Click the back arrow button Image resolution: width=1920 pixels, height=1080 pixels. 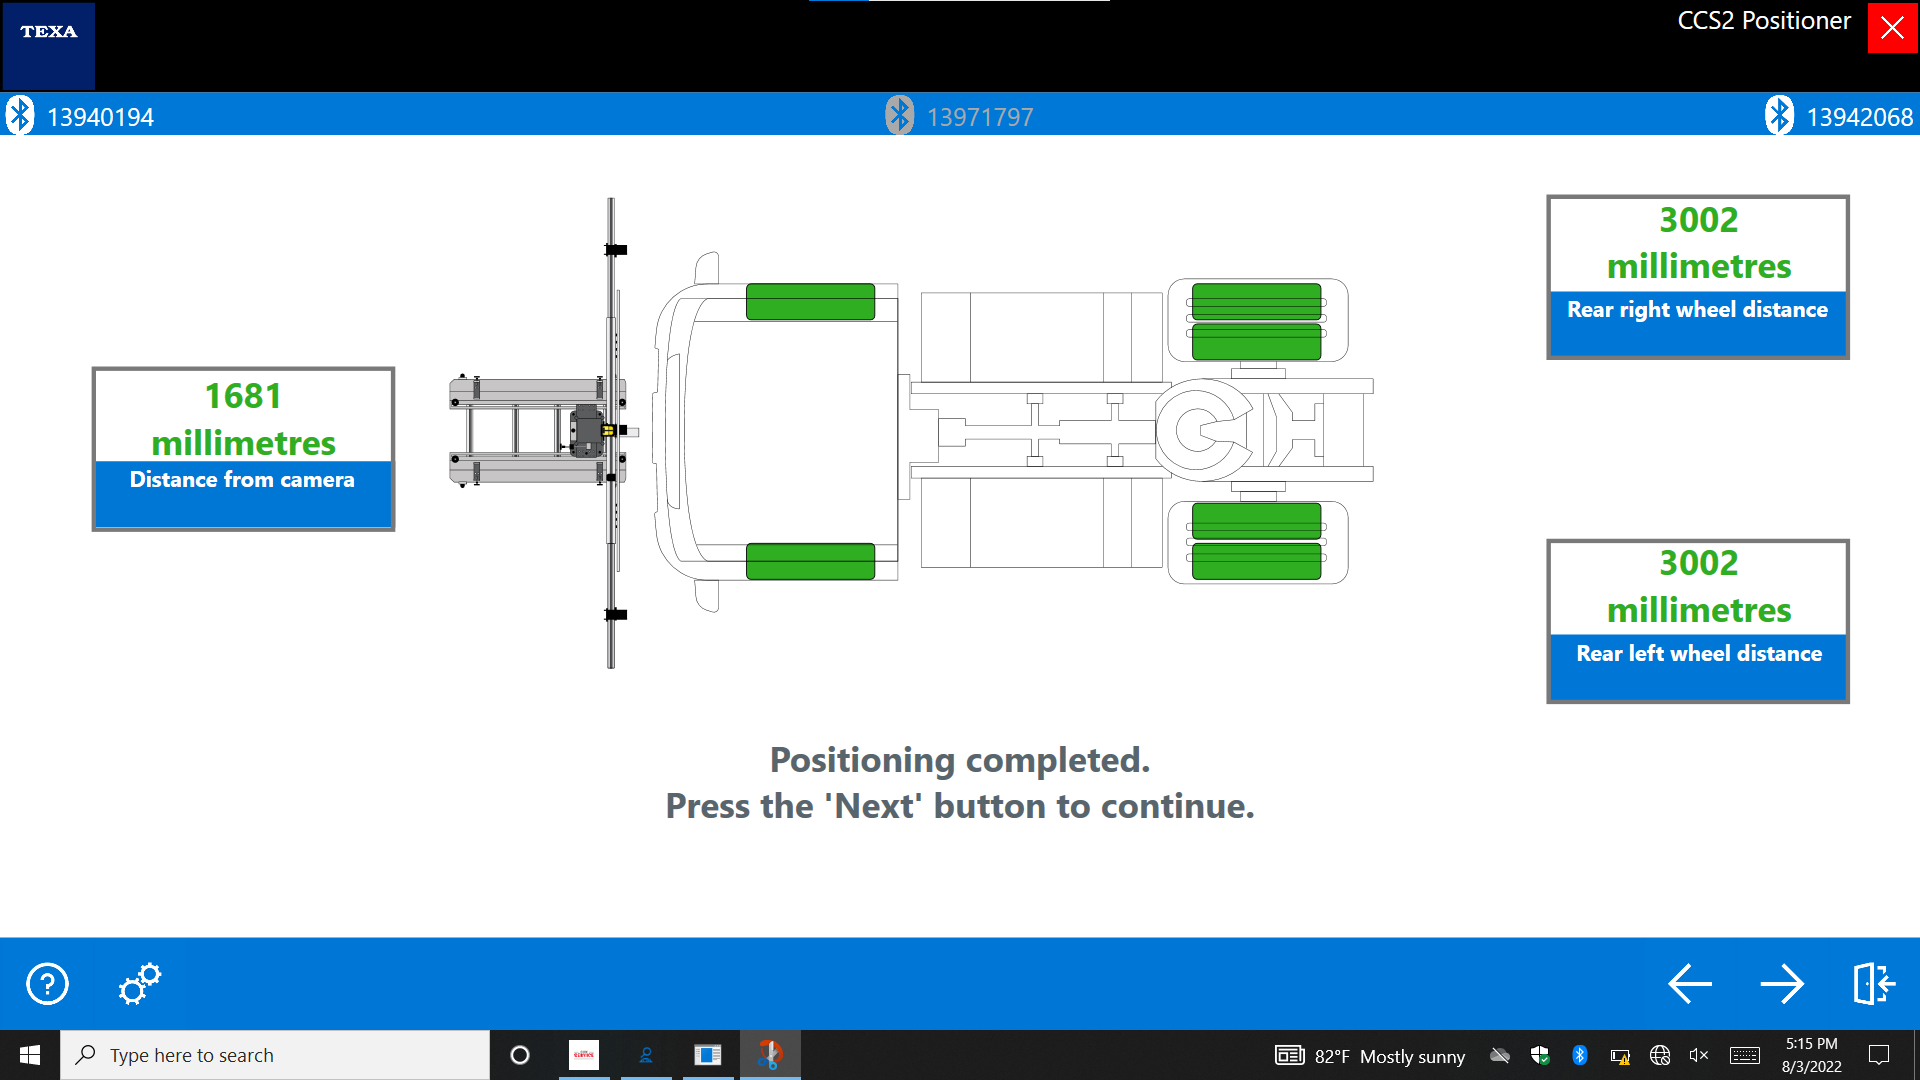[x=1690, y=984]
